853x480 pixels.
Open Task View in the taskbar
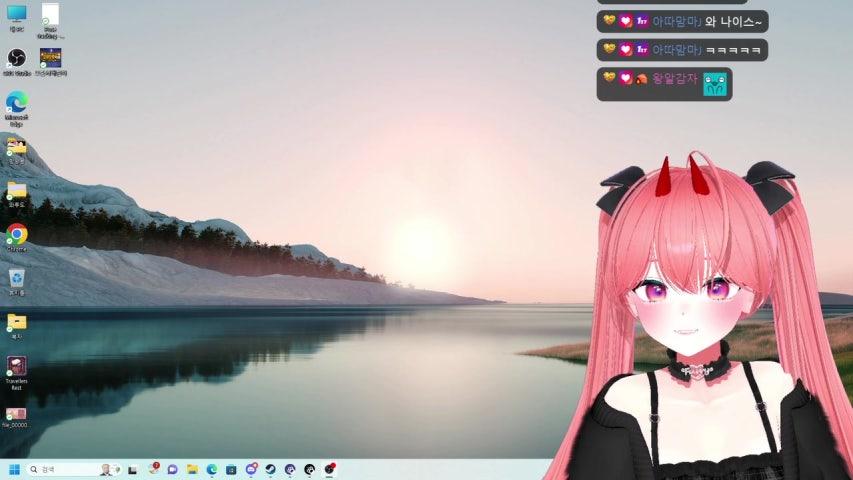coord(132,470)
